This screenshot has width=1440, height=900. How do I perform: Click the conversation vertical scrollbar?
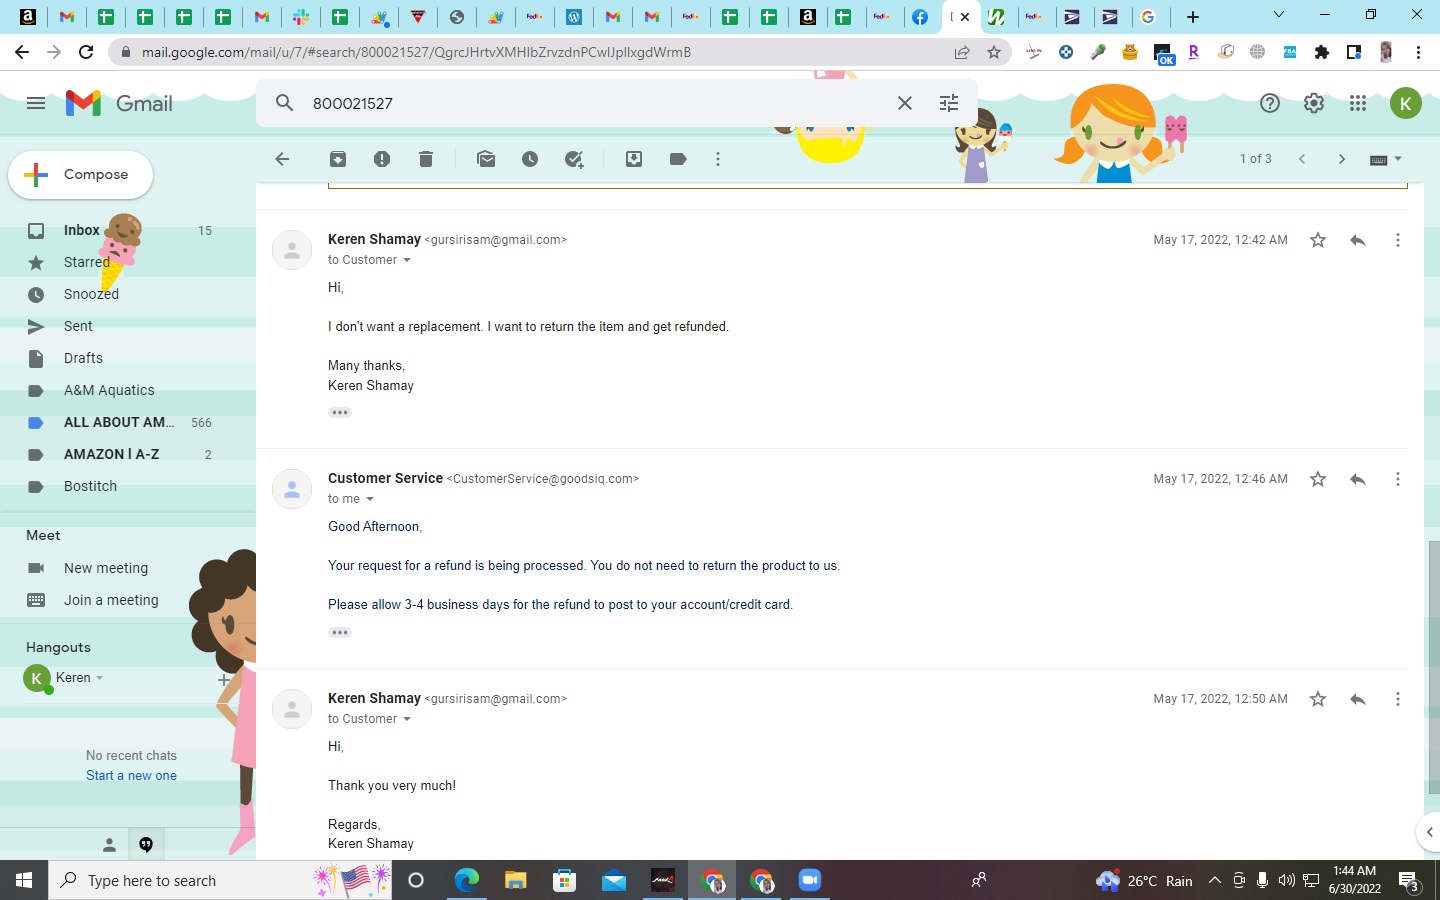(1434, 667)
